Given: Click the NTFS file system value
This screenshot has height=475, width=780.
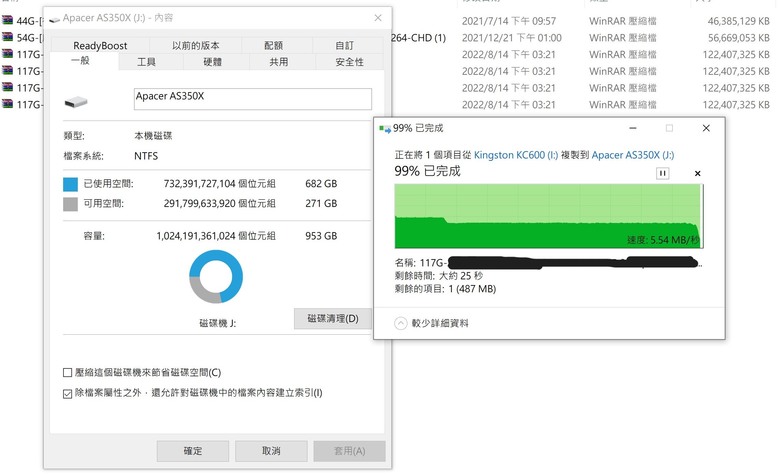Looking at the screenshot, I should coord(146,156).
